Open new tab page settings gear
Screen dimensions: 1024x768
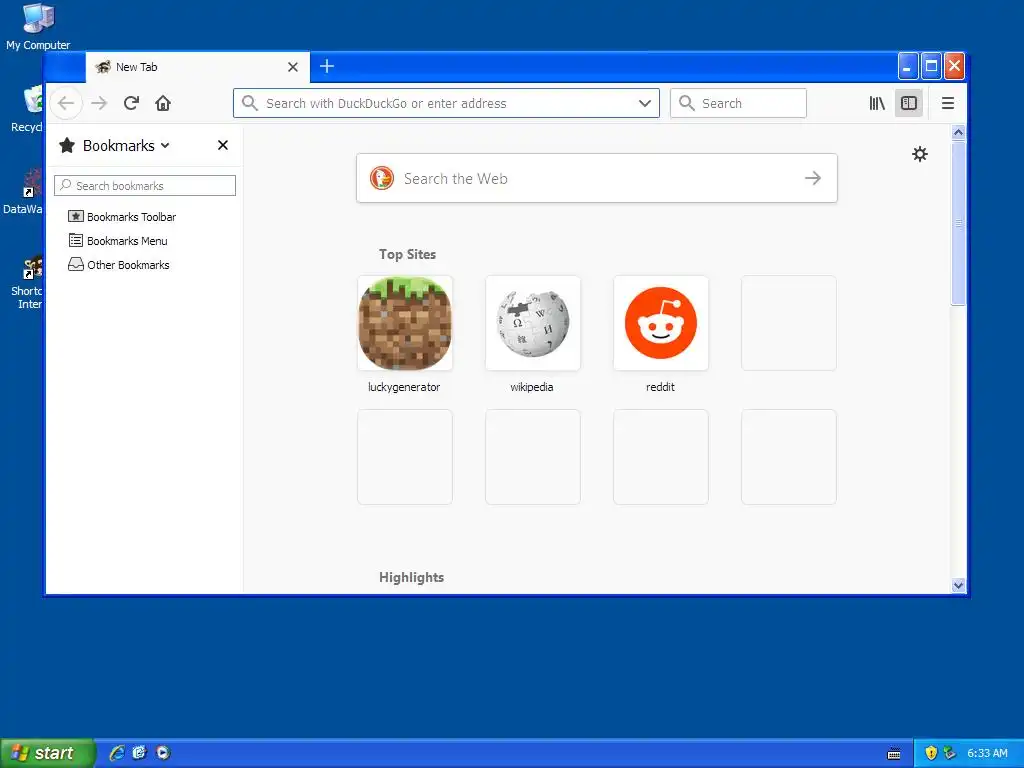pos(920,154)
